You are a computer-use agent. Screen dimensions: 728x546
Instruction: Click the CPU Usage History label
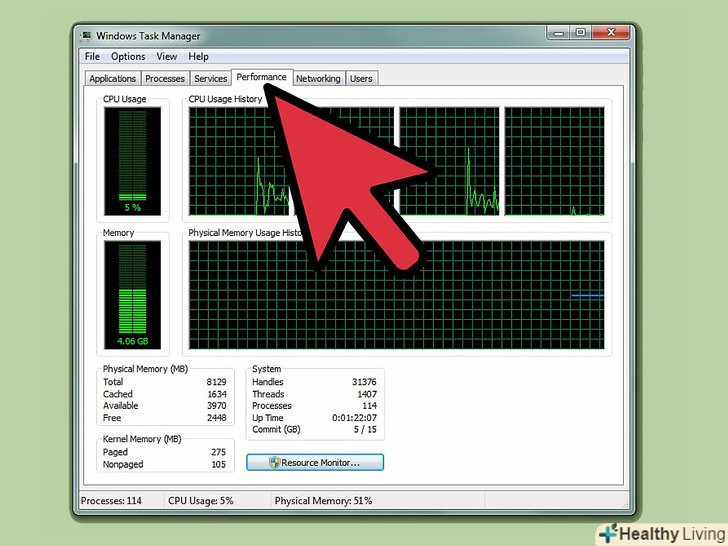coord(225,99)
